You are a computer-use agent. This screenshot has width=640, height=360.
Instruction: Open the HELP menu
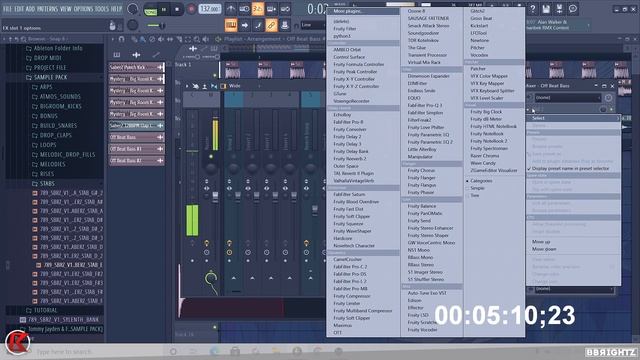point(116,9)
